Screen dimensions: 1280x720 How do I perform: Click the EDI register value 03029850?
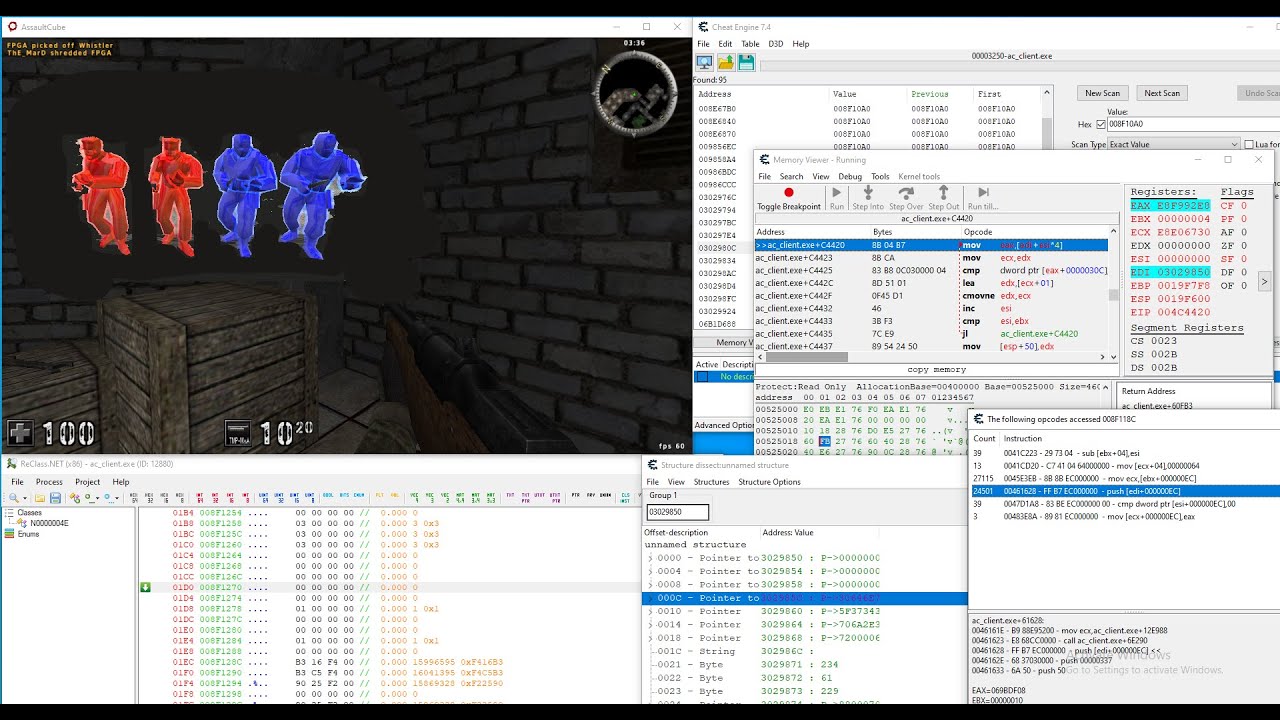(x=1183, y=272)
